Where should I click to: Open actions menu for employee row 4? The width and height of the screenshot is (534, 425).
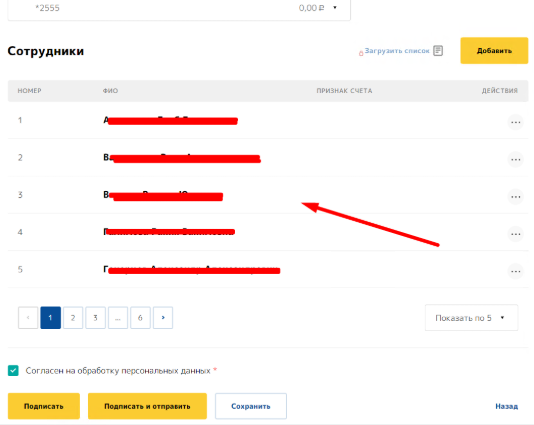[x=515, y=234]
